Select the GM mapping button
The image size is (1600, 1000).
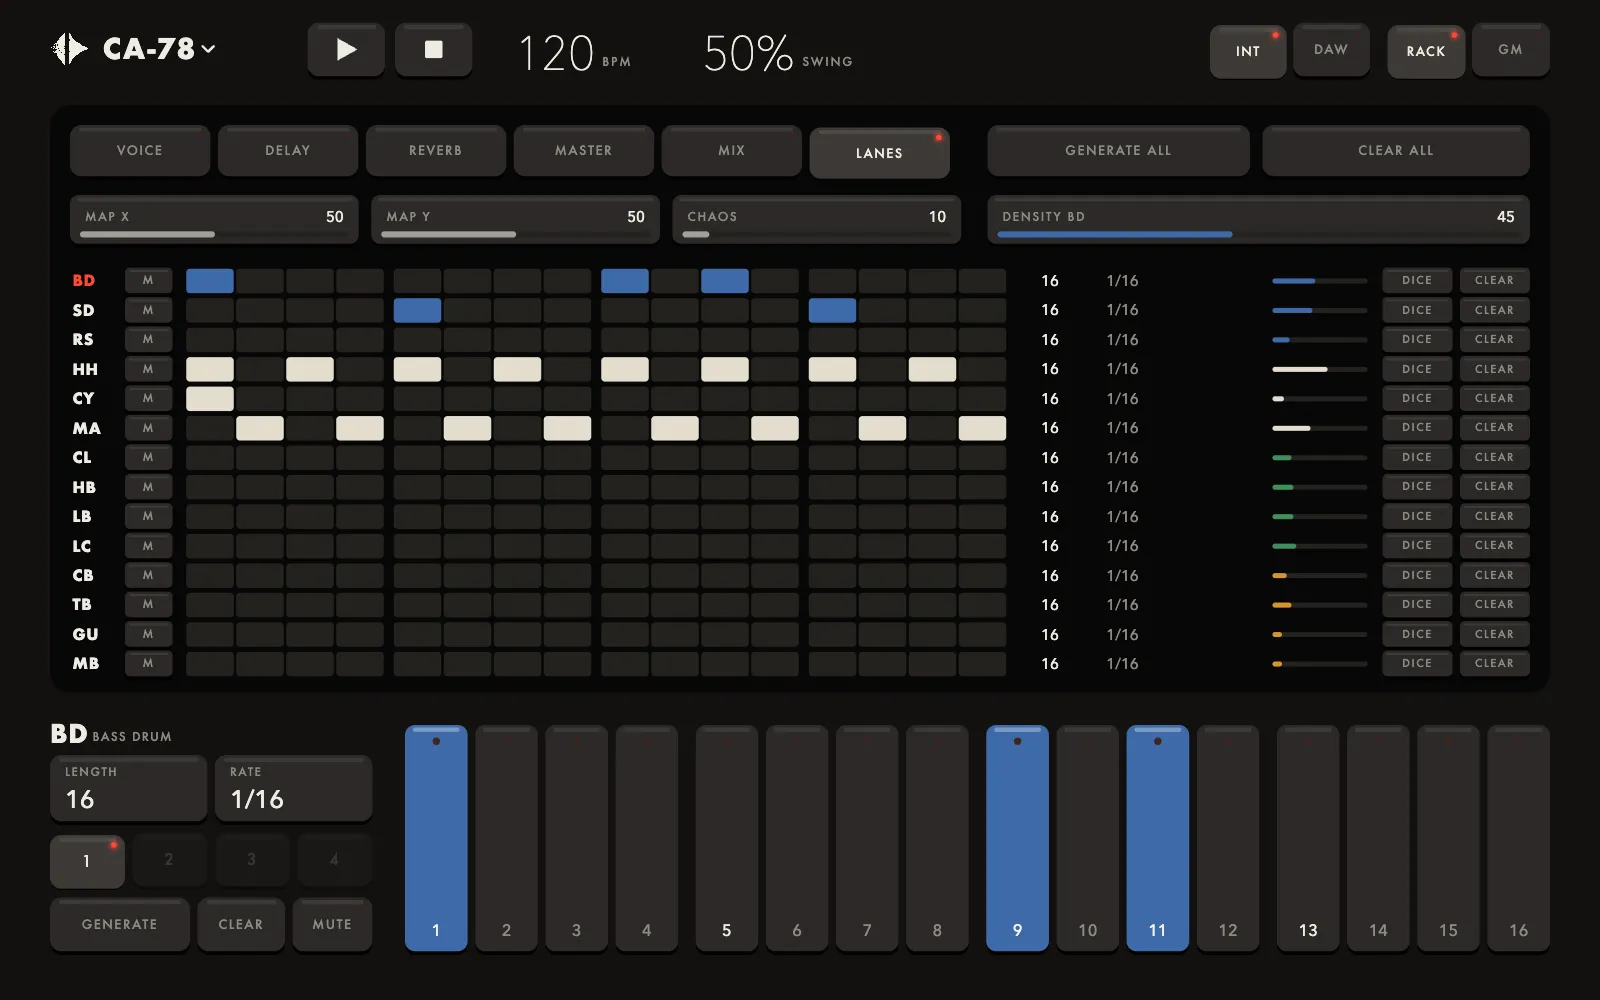pos(1511,50)
